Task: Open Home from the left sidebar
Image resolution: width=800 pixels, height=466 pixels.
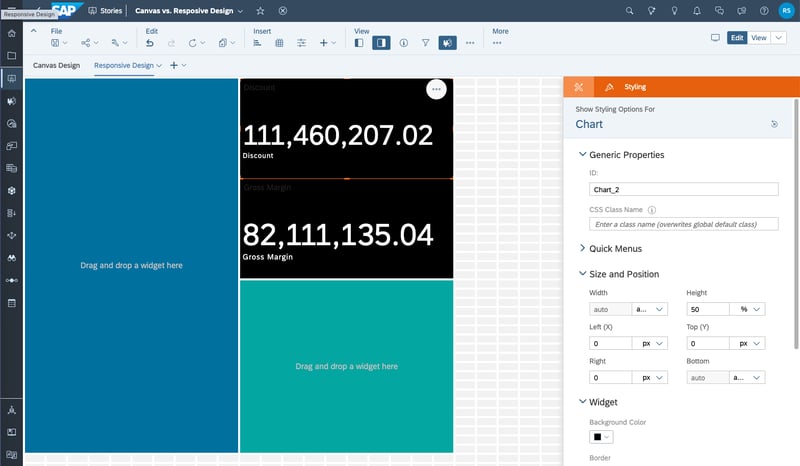Action: pyautogui.click(x=11, y=34)
